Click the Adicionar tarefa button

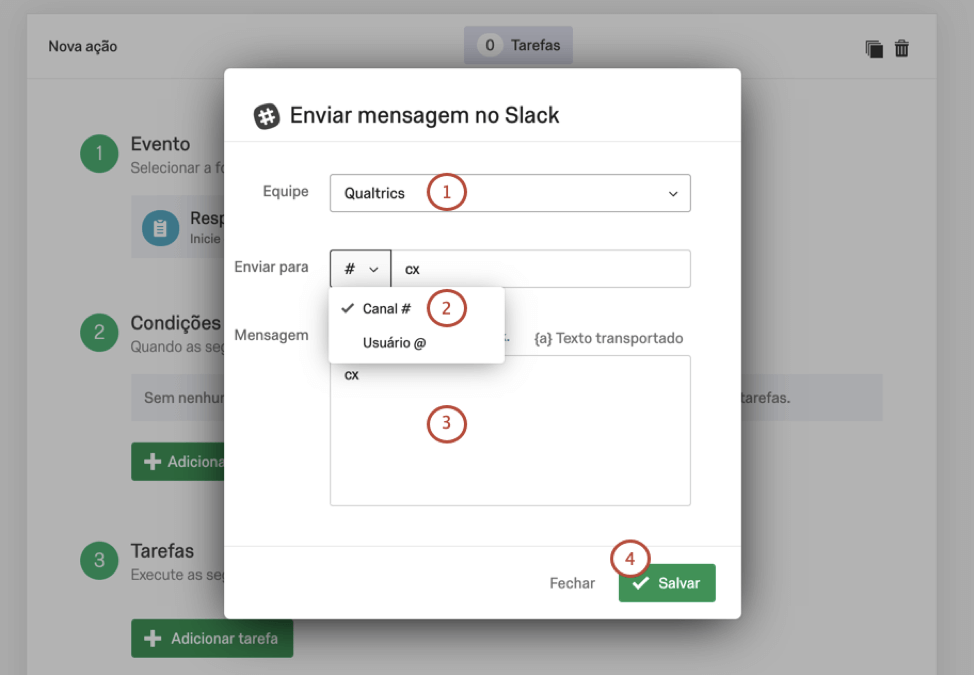tap(212, 638)
